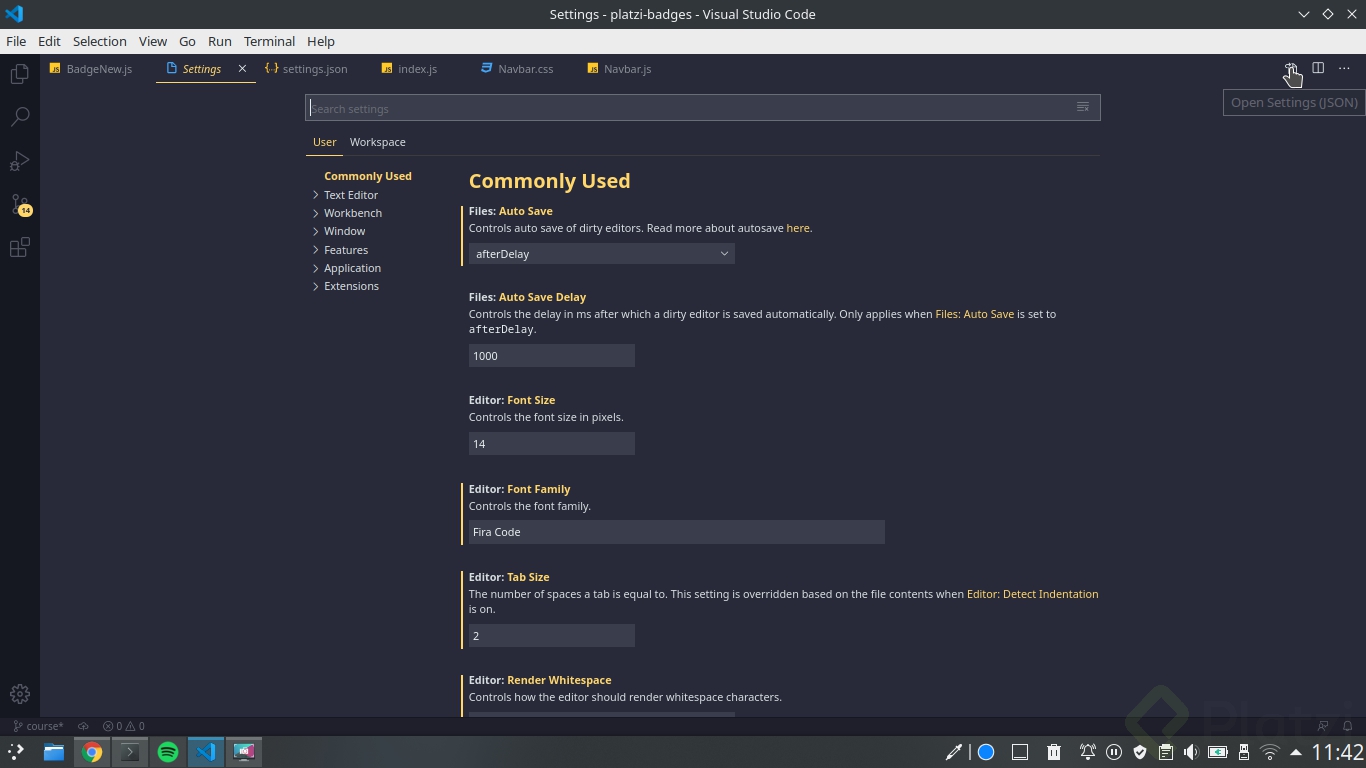Open the Search view in the activity bar
This screenshot has height=768, width=1366.
19,117
